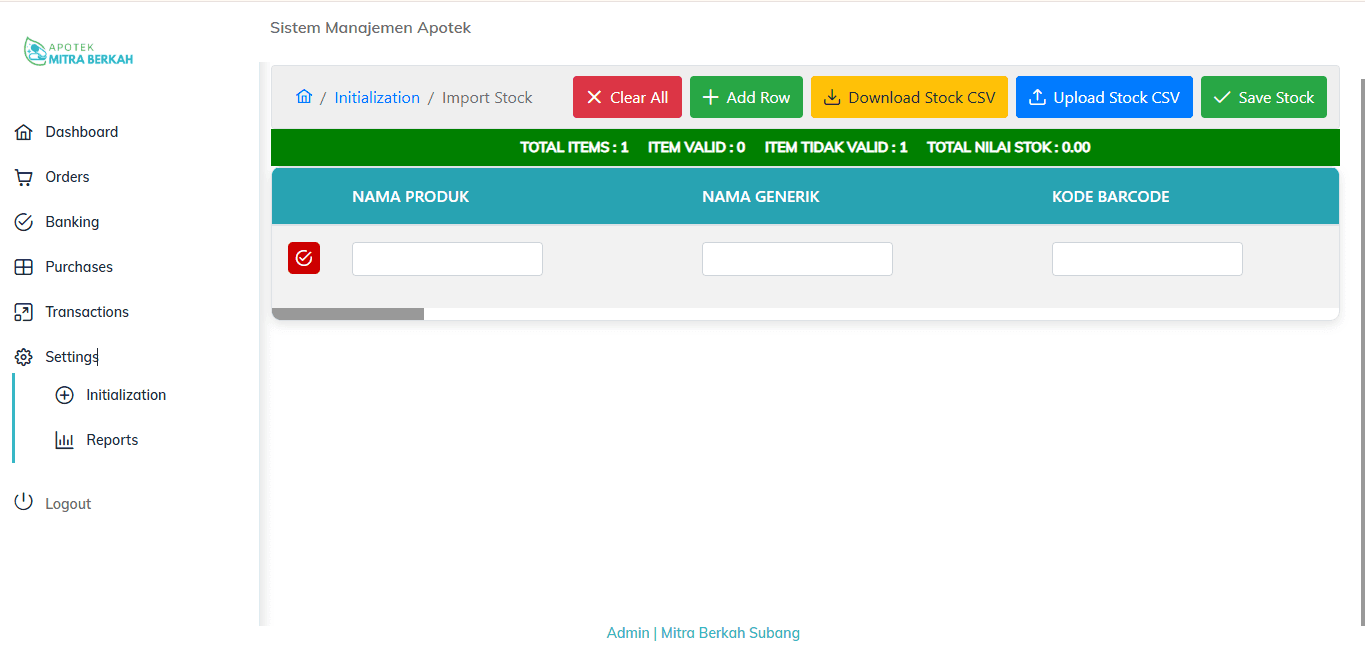The image size is (1365, 648).
Task: Click Save Stock to store items
Action: pyautogui.click(x=1263, y=97)
